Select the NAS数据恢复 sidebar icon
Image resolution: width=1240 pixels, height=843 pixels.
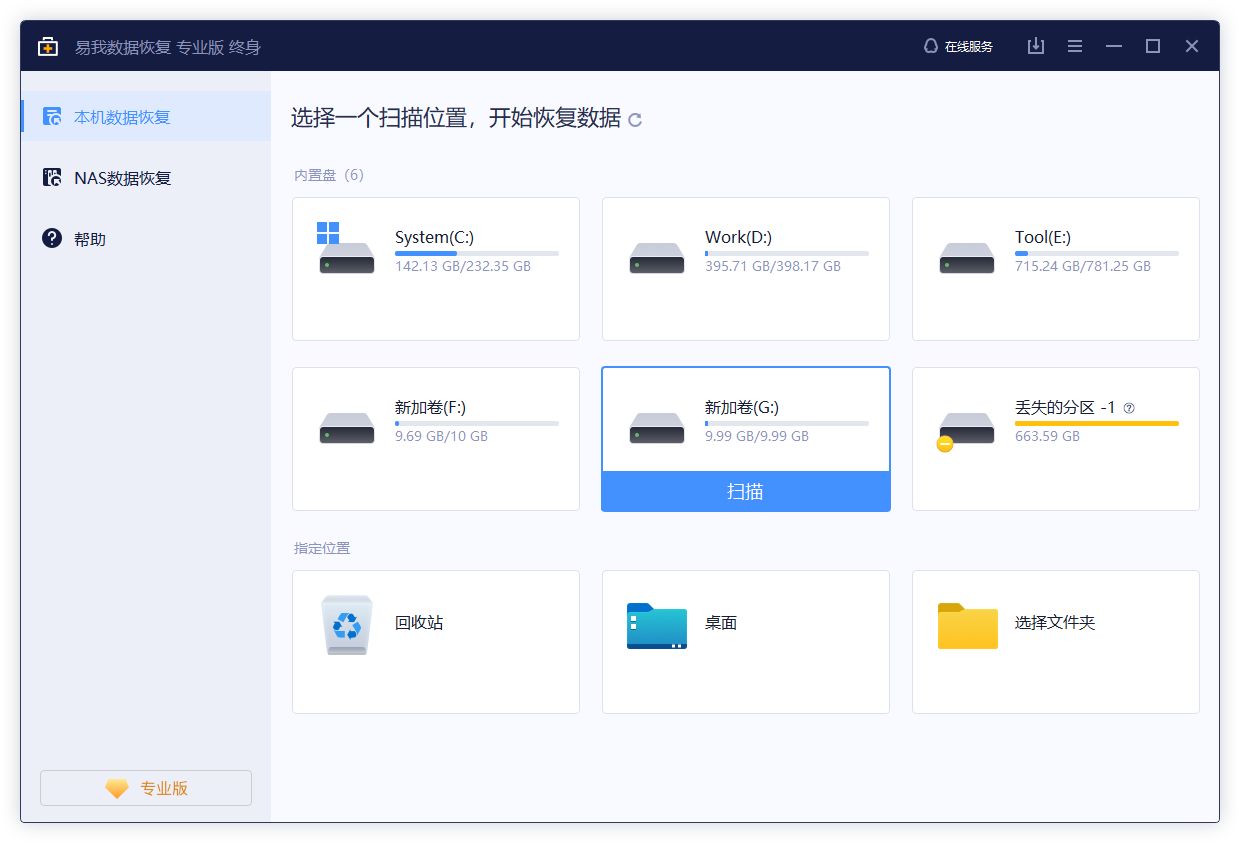point(51,177)
